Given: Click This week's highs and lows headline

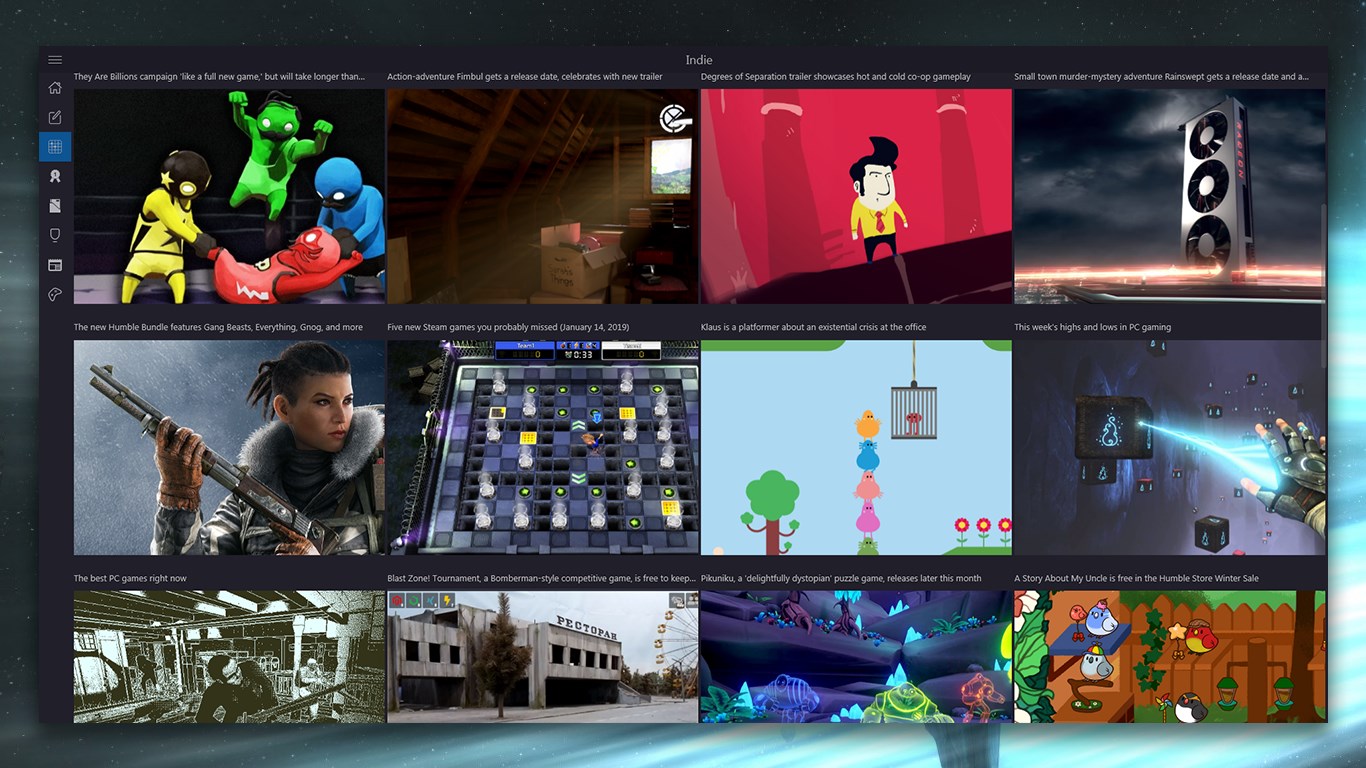Looking at the screenshot, I should click(1092, 327).
